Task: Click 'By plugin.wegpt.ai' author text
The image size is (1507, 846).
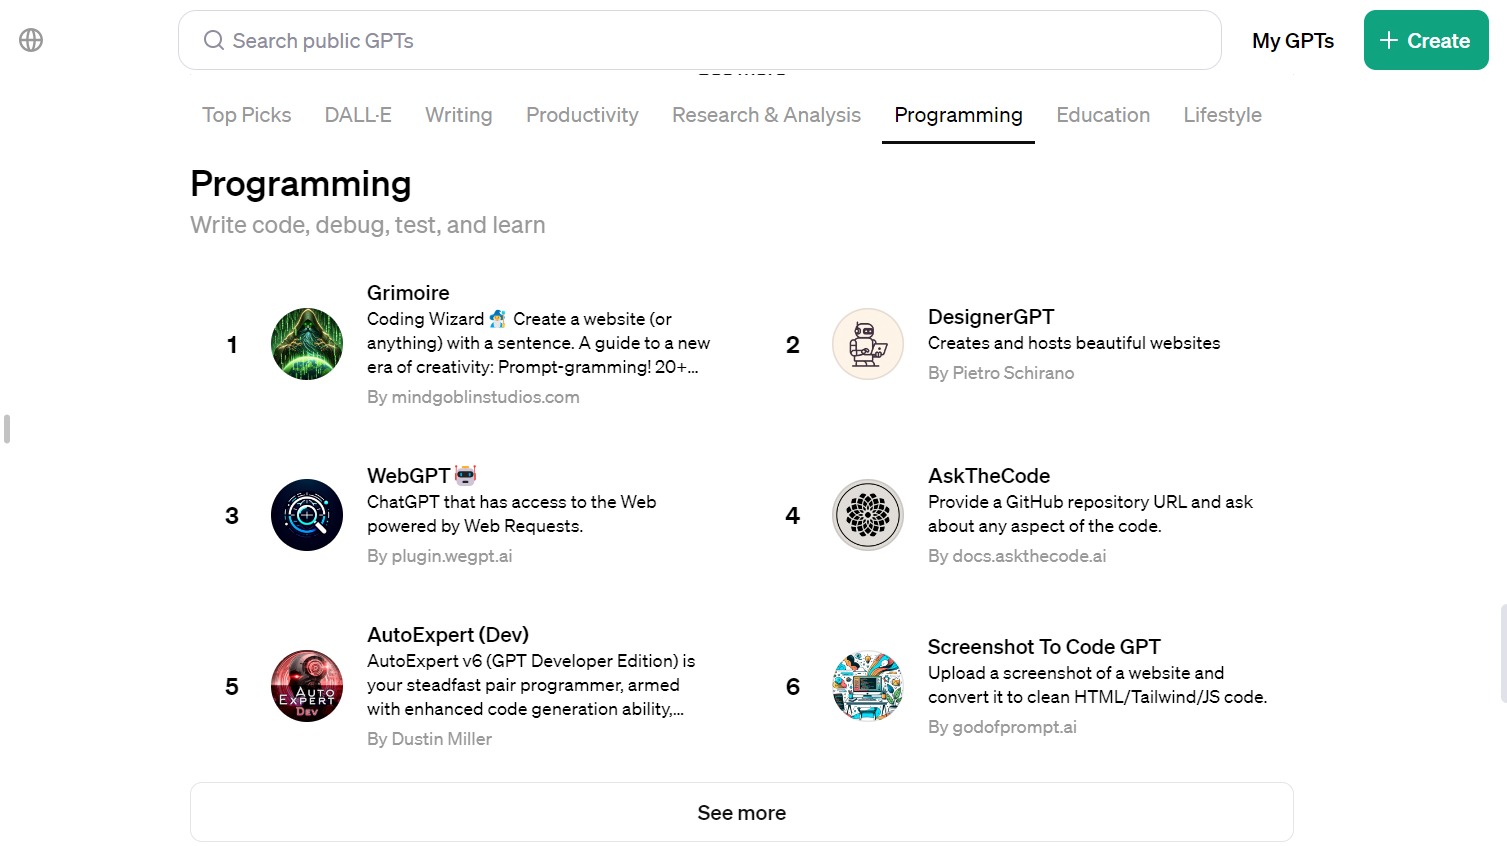Action: pyautogui.click(x=440, y=556)
